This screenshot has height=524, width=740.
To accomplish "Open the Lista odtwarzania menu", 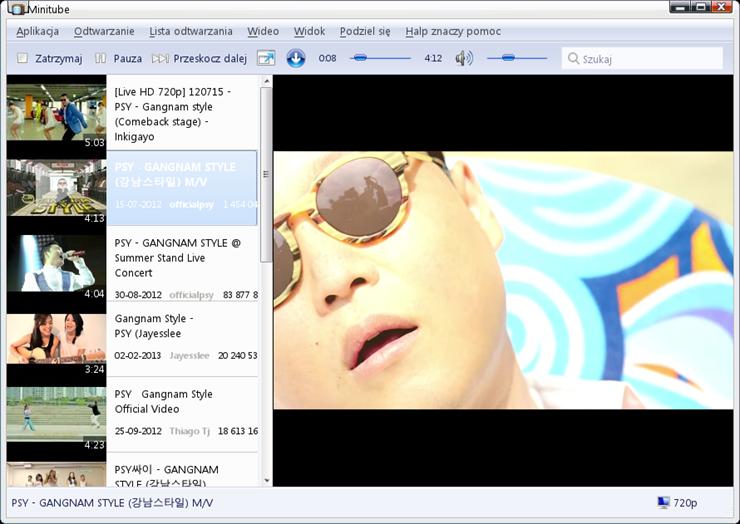I will [191, 32].
